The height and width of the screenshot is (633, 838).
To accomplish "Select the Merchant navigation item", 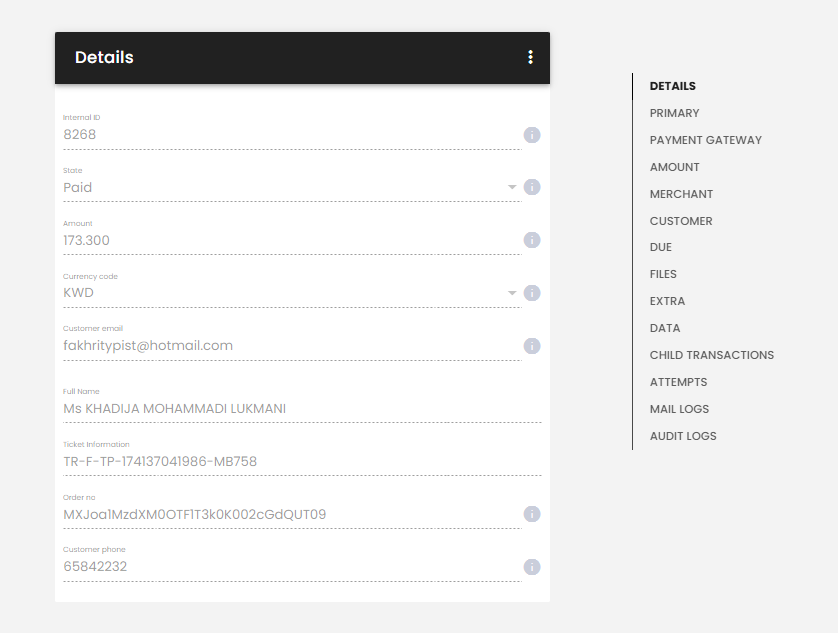I will (681, 194).
